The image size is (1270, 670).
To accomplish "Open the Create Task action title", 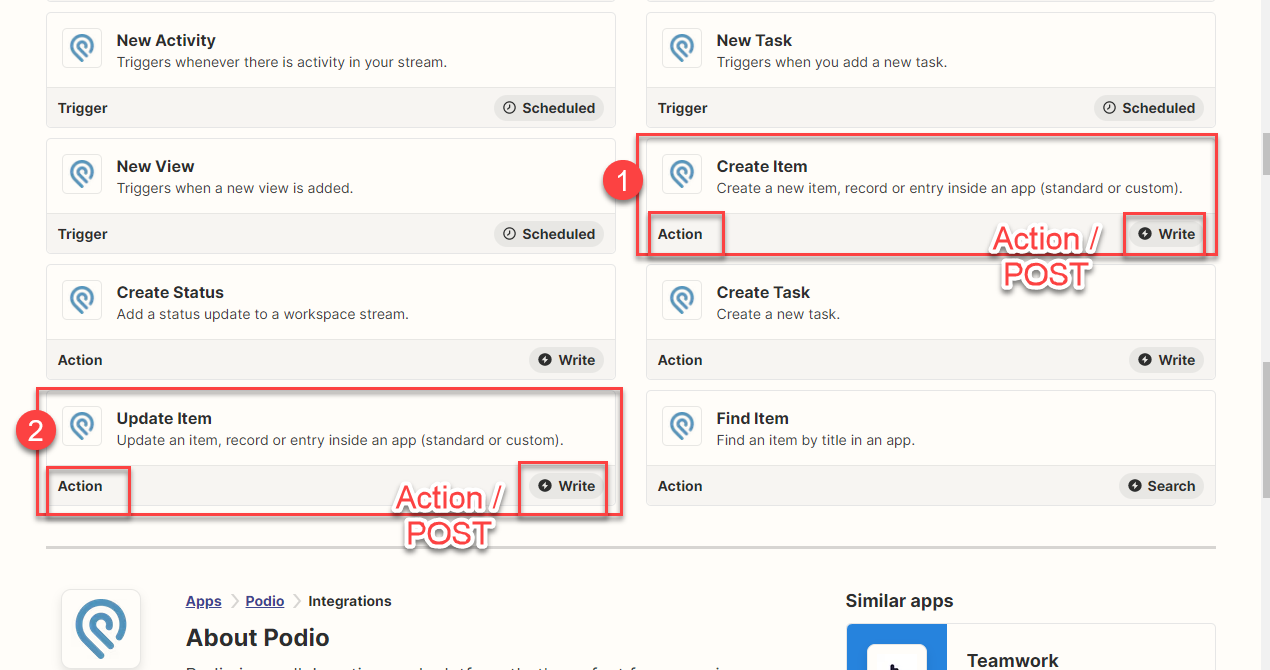I will tap(763, 292).
